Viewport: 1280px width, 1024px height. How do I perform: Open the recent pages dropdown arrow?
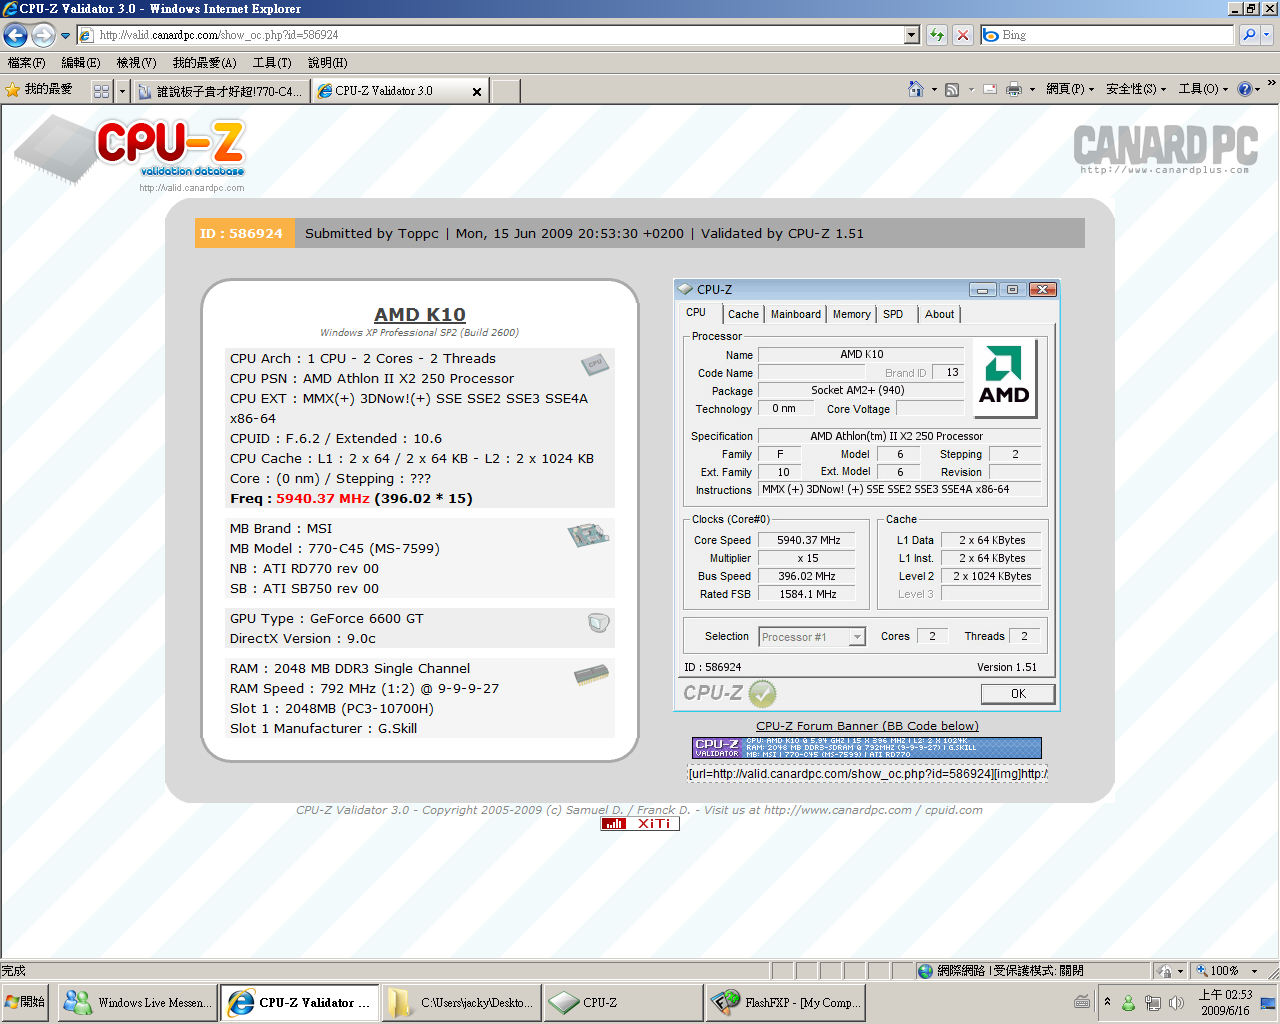coord(66,35)
